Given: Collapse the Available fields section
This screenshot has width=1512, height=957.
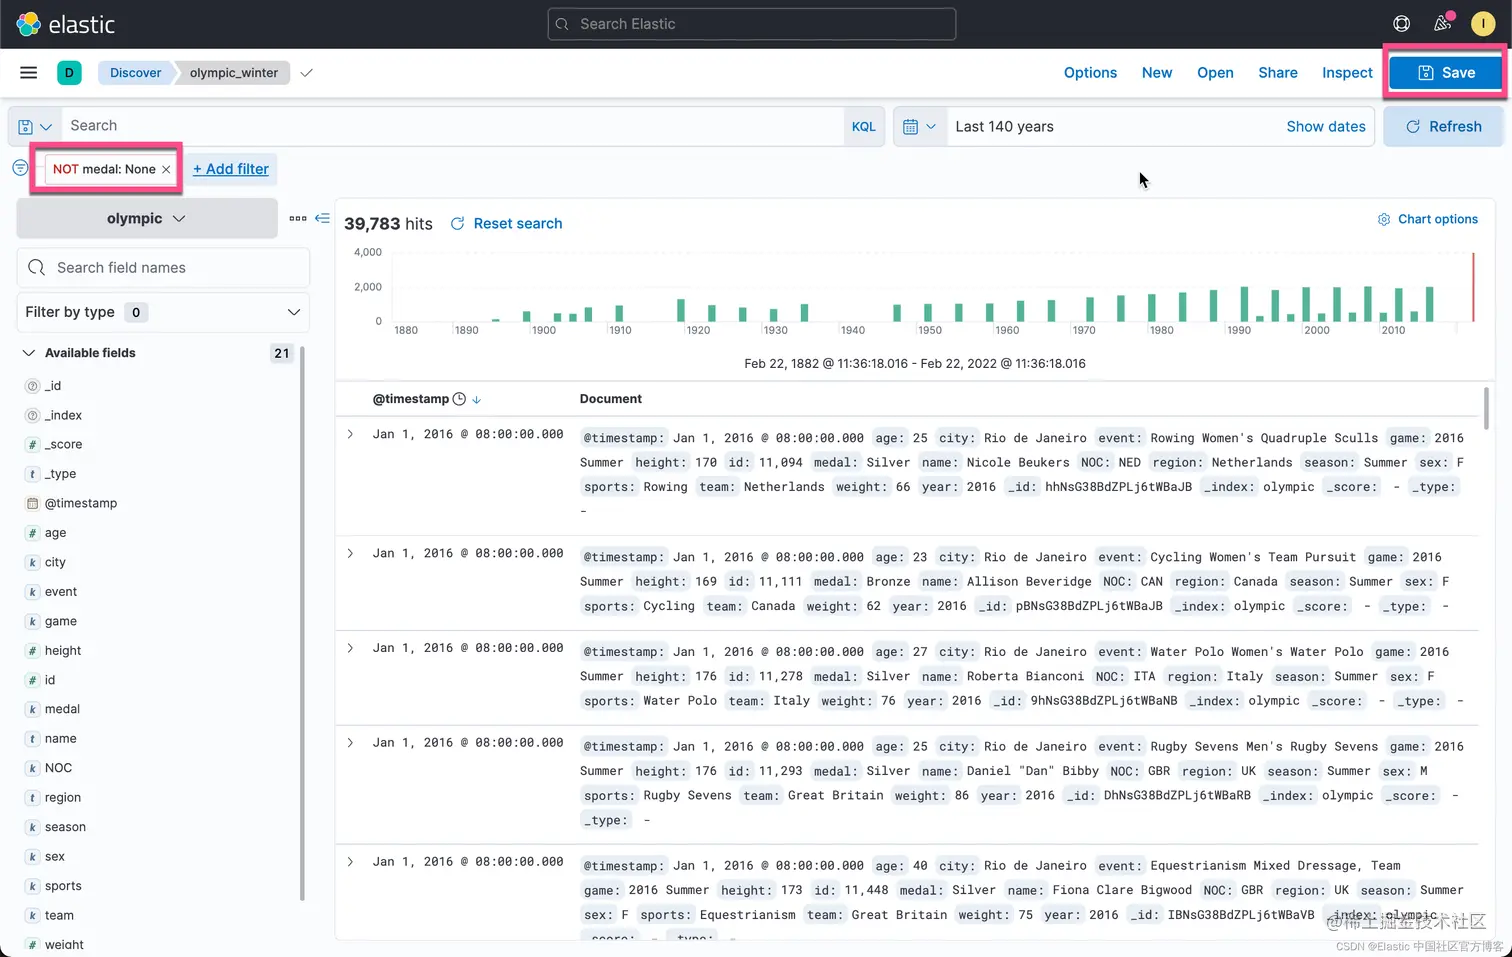Looking at the screenshot, I should click(x=29, y=353).
